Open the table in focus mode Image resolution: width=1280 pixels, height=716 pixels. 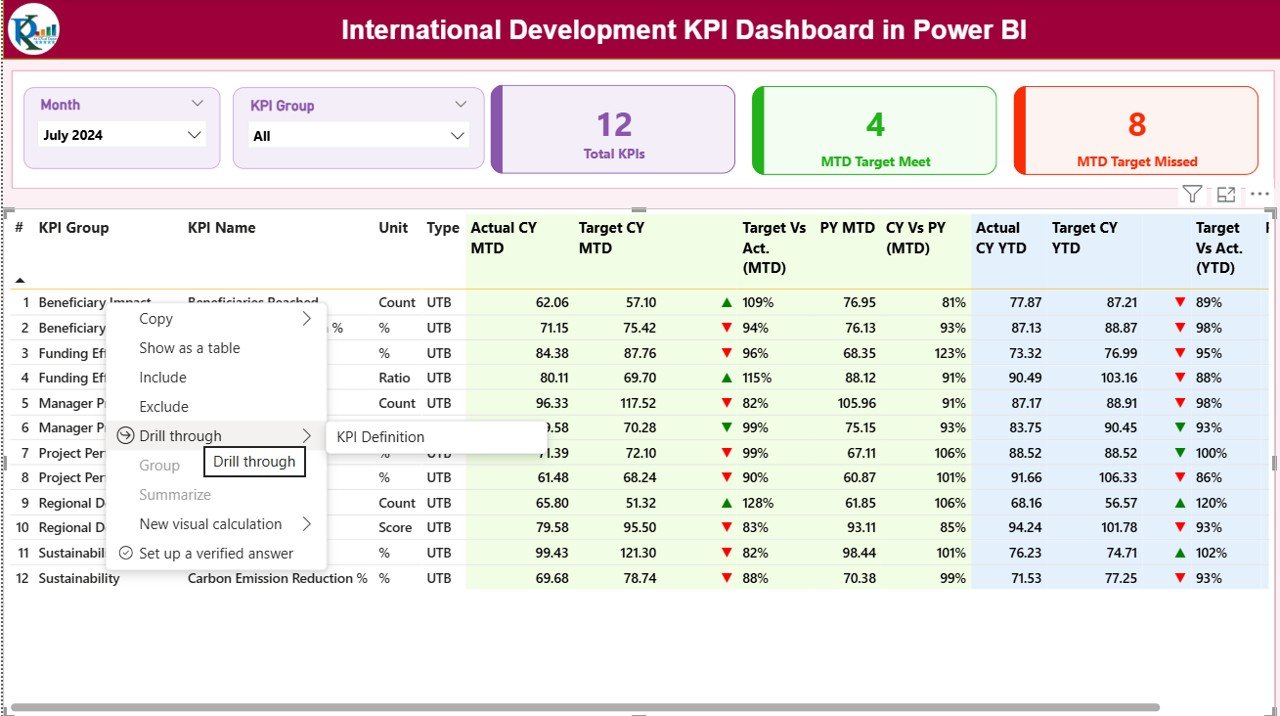click(x=1226, y=193)
